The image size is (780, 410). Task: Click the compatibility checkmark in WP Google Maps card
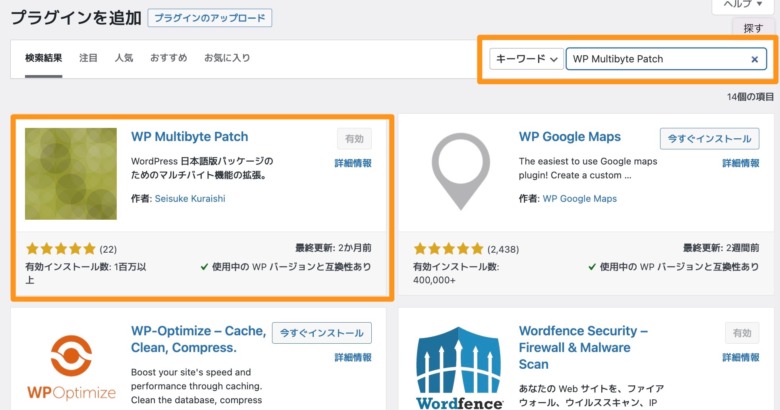(591, 267)
